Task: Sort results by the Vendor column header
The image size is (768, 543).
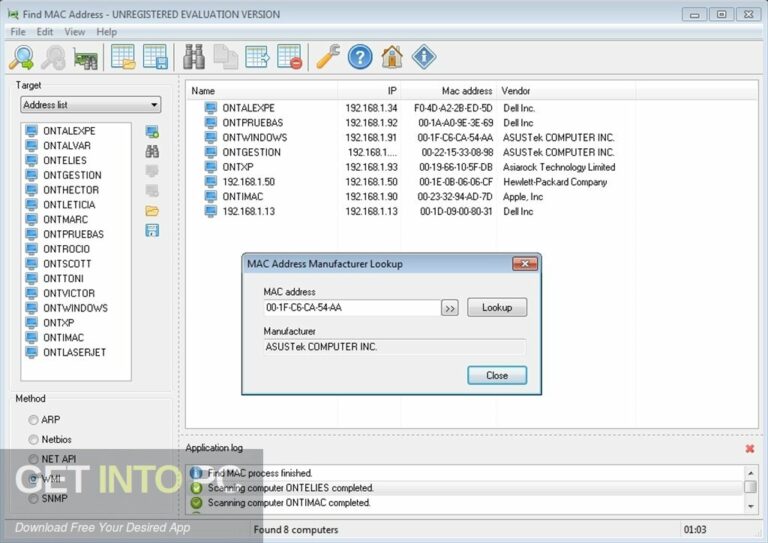Action: (x=566, y=91)
